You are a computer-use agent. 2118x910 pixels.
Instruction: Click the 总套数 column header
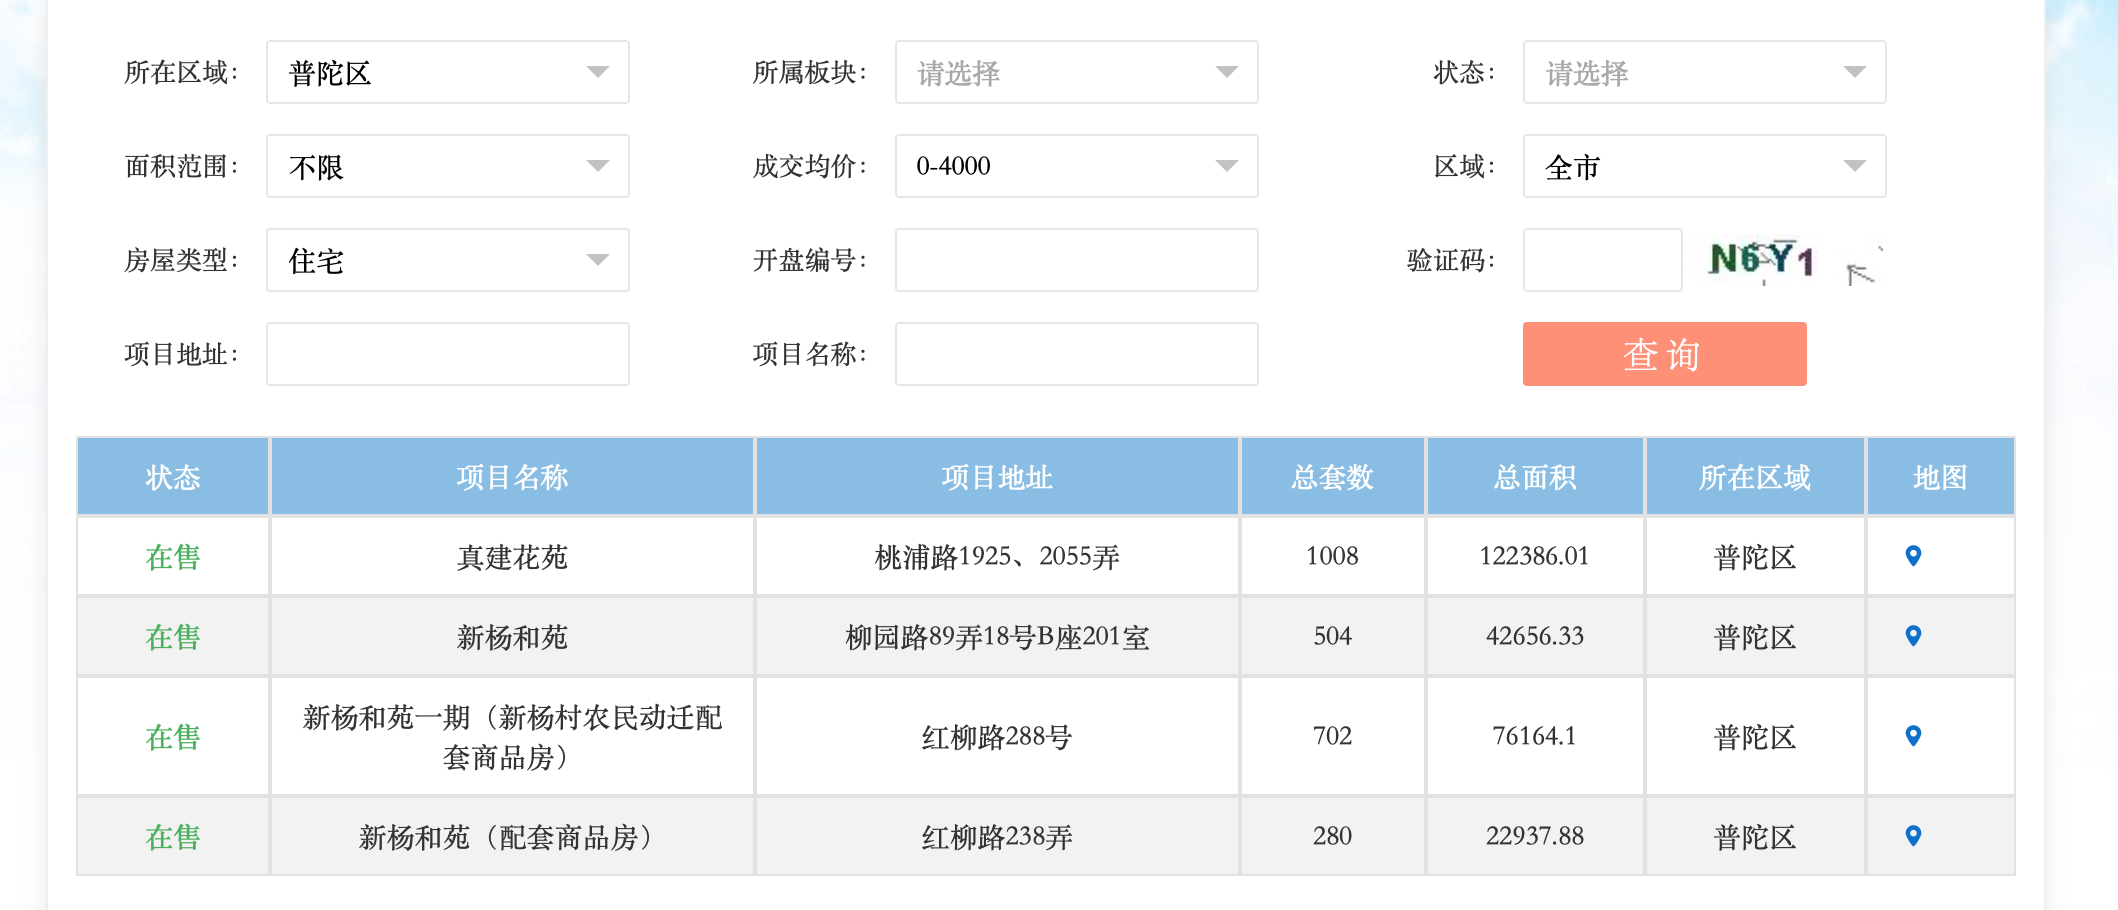coord(1331,477)
